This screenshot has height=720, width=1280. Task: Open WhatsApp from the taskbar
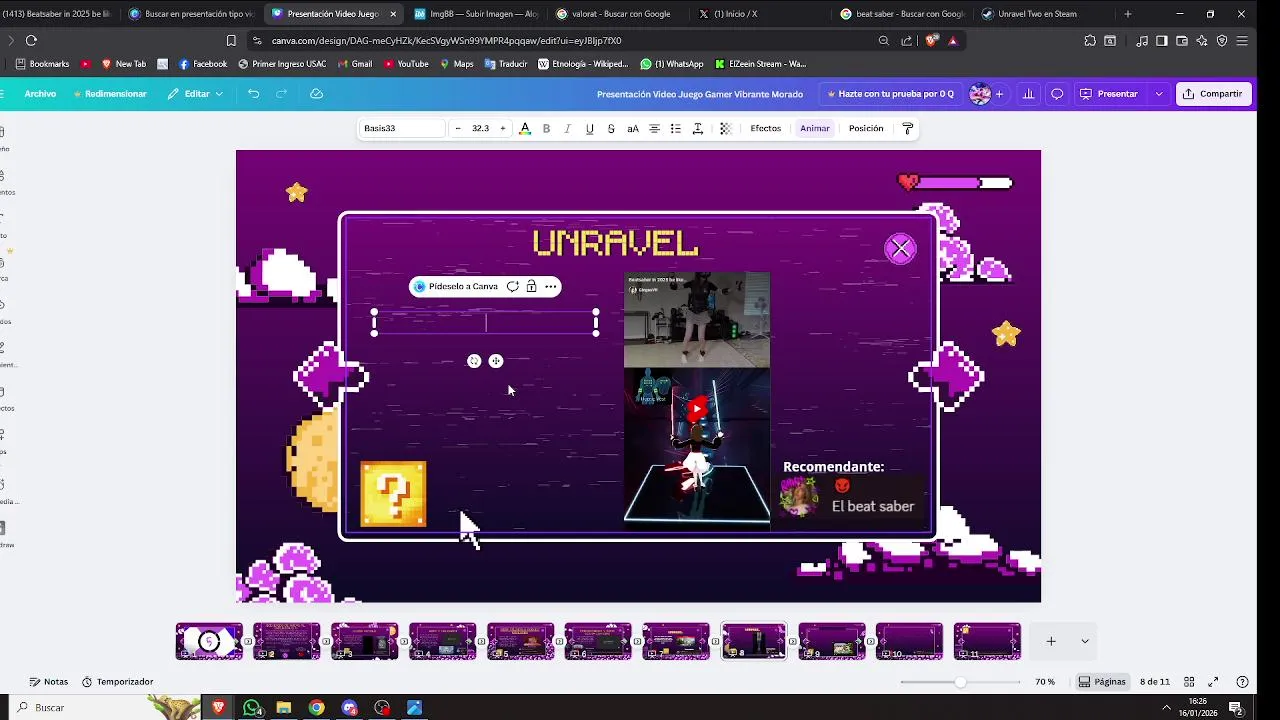click(252, 707)
